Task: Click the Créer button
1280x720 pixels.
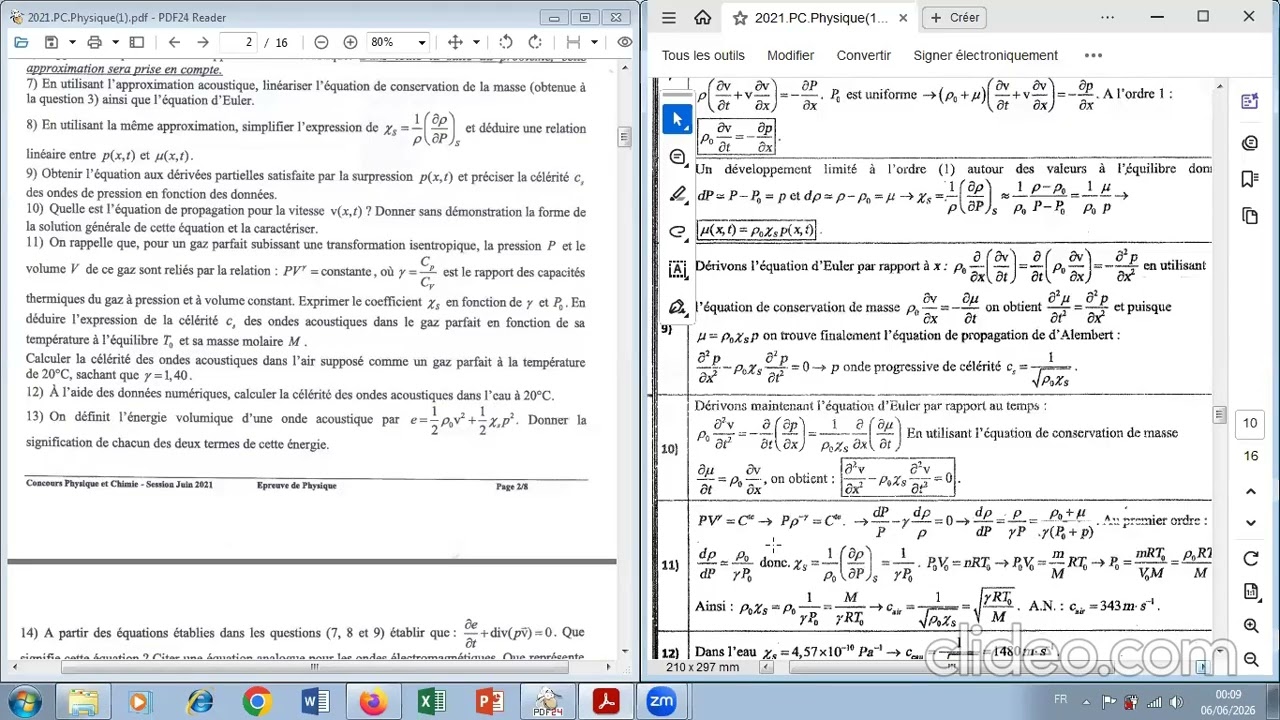Action: (x=955, y=17)
